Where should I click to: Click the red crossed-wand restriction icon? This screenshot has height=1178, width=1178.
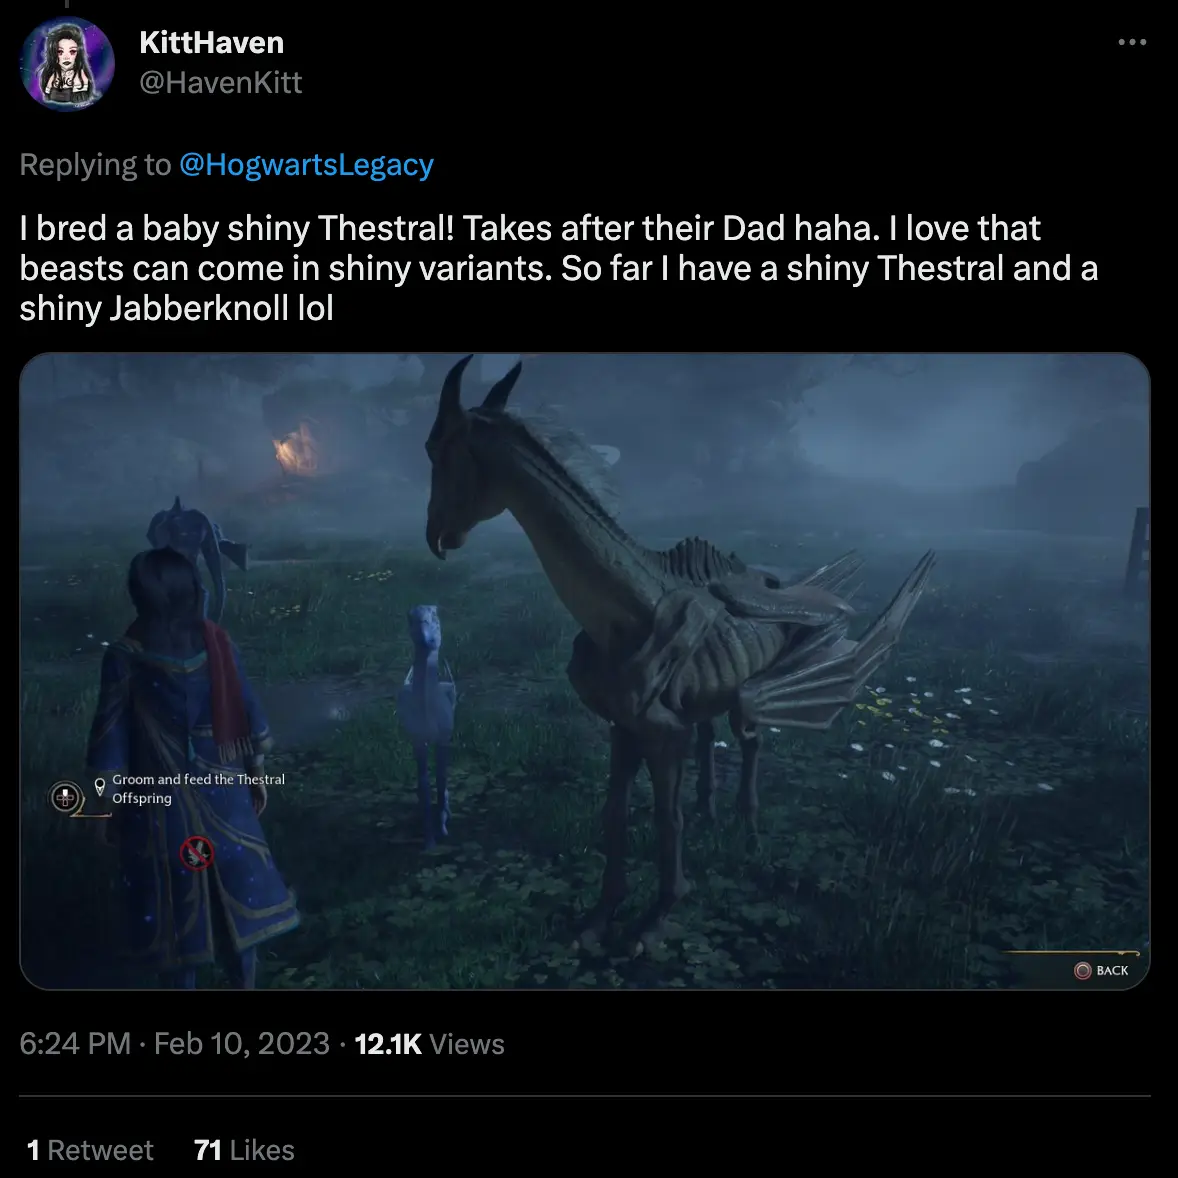pos(196,851)
